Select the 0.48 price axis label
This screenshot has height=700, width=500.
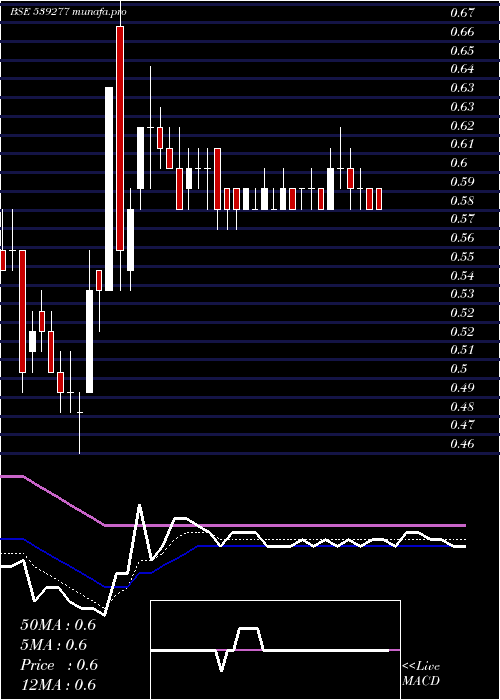tap(462, 407)
